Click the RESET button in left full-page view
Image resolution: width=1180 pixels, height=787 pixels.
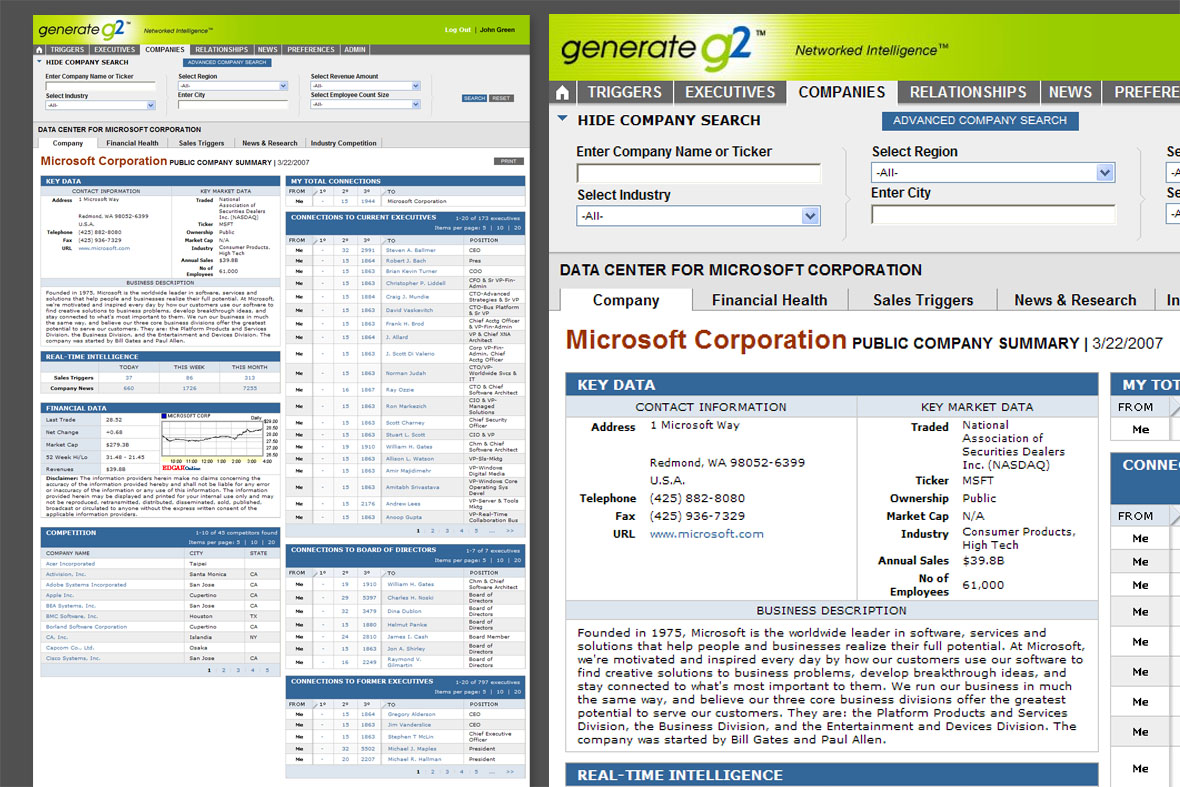click(x=501, y=99)
